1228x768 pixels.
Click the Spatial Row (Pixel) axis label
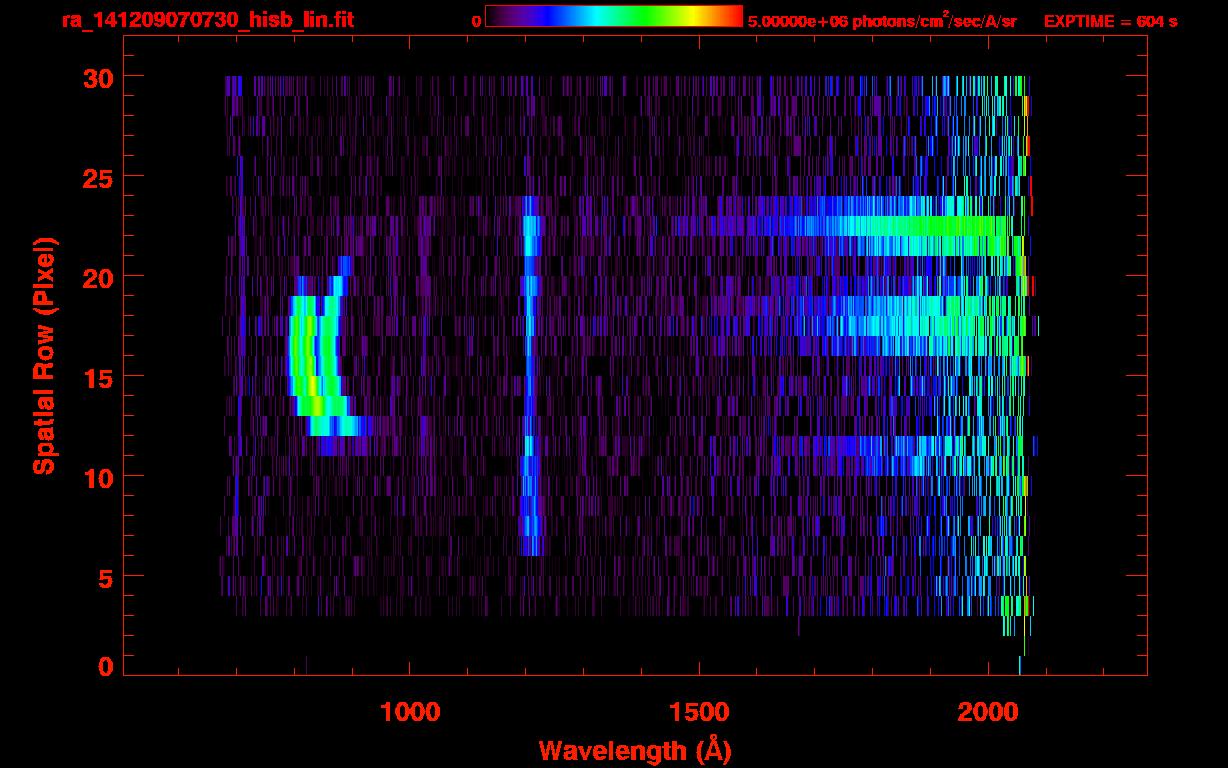coord(45,356)
